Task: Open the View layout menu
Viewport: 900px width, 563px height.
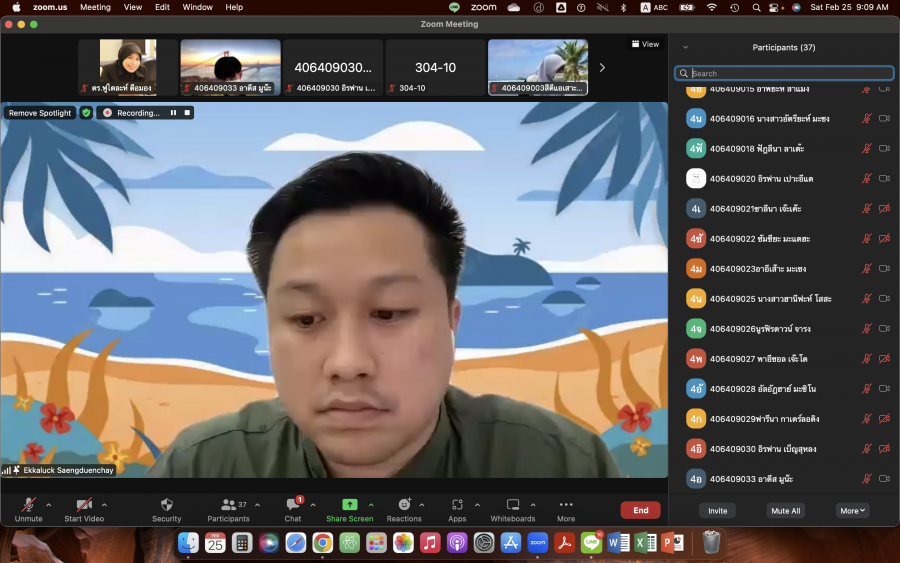Action: click(645, 44)
